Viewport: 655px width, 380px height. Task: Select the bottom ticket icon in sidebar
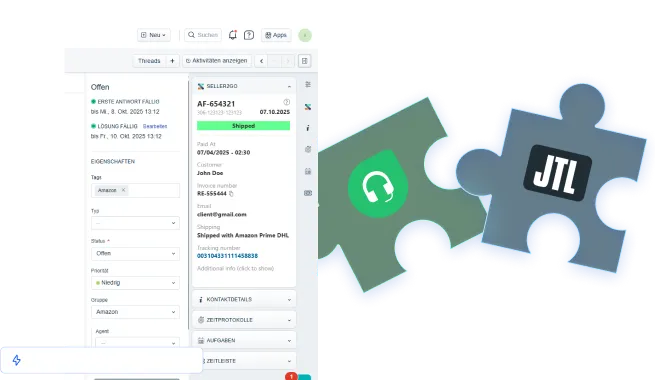pos(308,193)
